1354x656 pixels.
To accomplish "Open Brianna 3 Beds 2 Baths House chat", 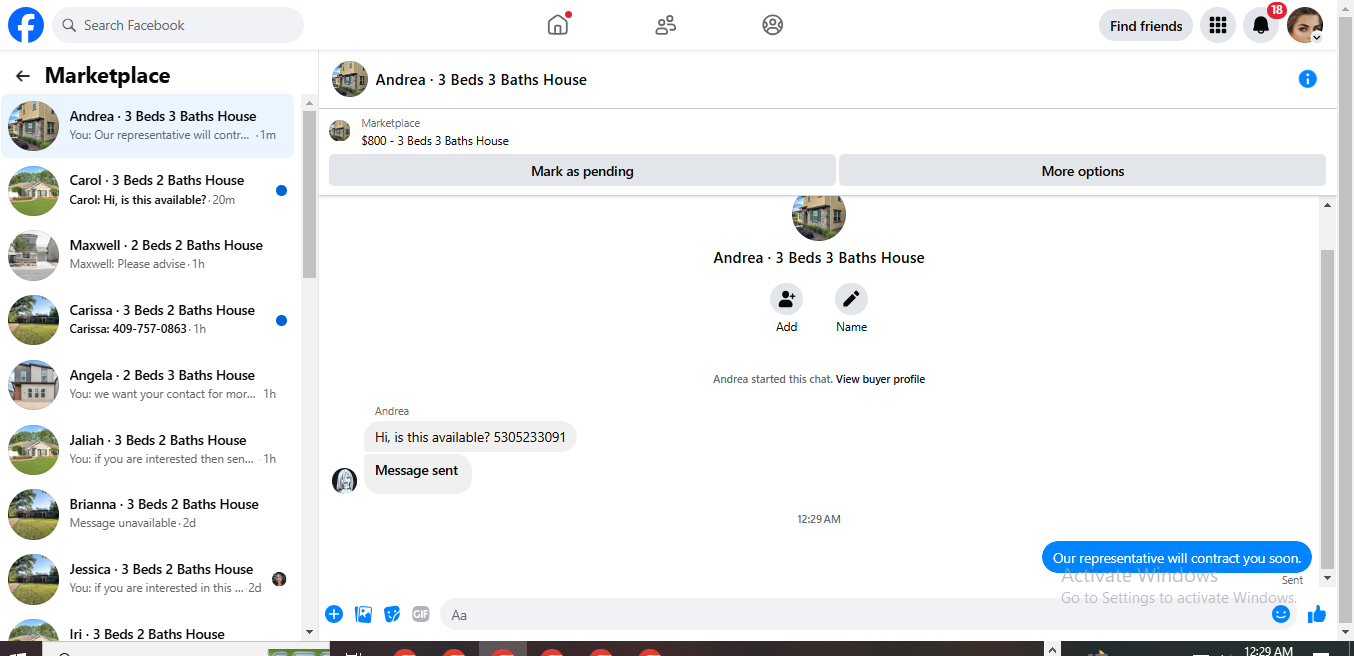I will coord(148,514).
